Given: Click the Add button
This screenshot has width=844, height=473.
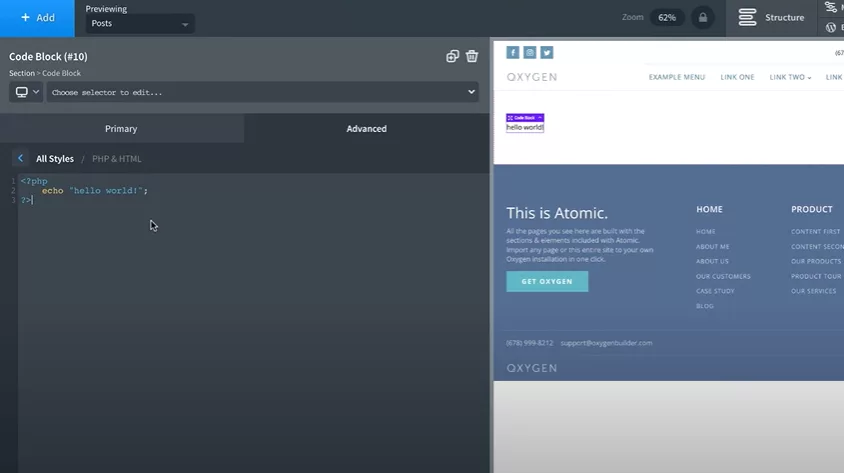Looking at the screenshot, I should pos(37,18).
